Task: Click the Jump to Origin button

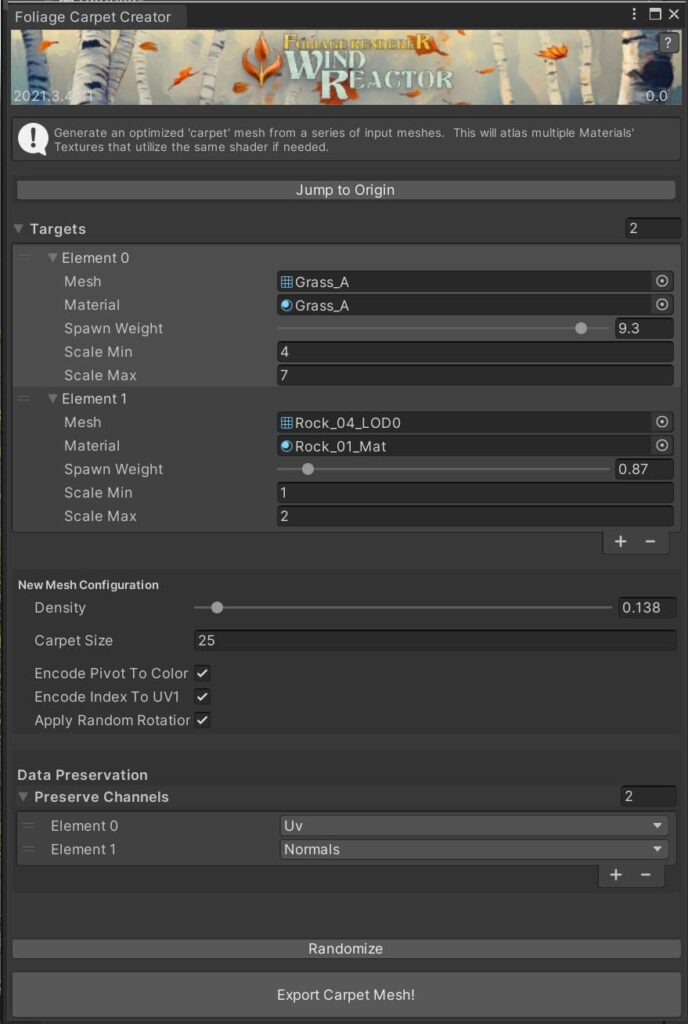Action: (x=345, y=190)
